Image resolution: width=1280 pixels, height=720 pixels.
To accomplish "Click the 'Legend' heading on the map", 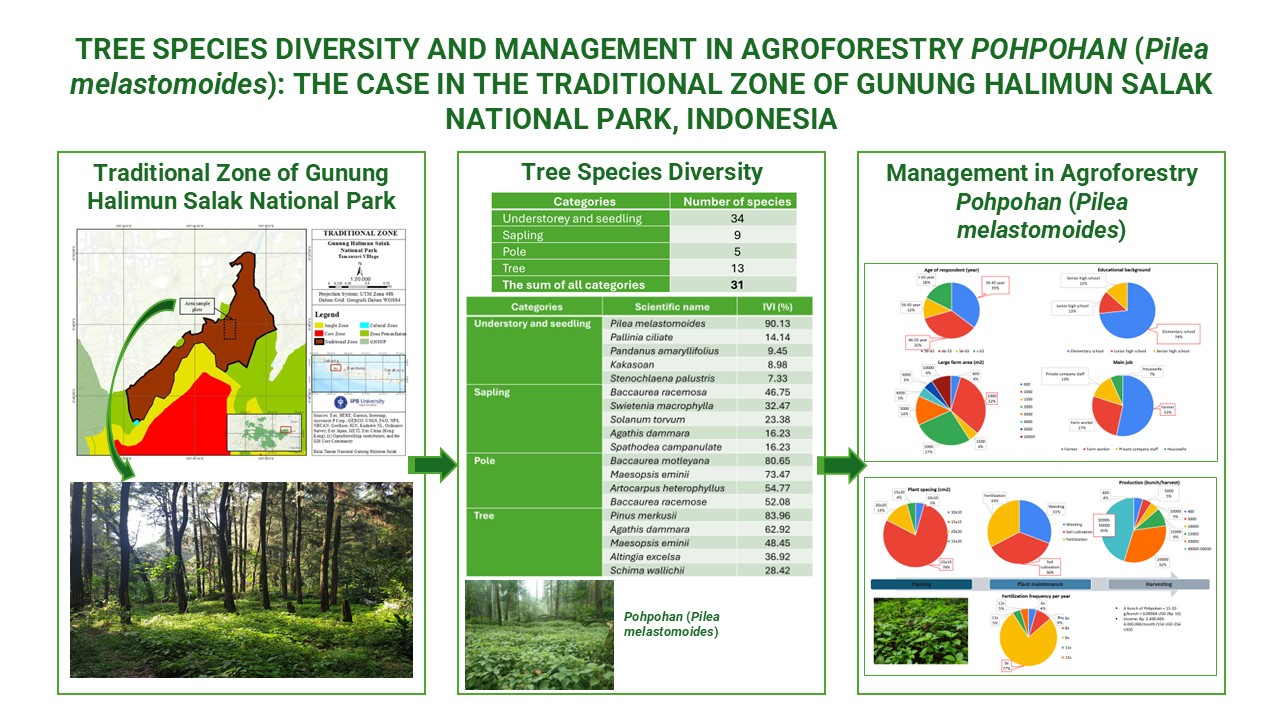I will point(327,314).
